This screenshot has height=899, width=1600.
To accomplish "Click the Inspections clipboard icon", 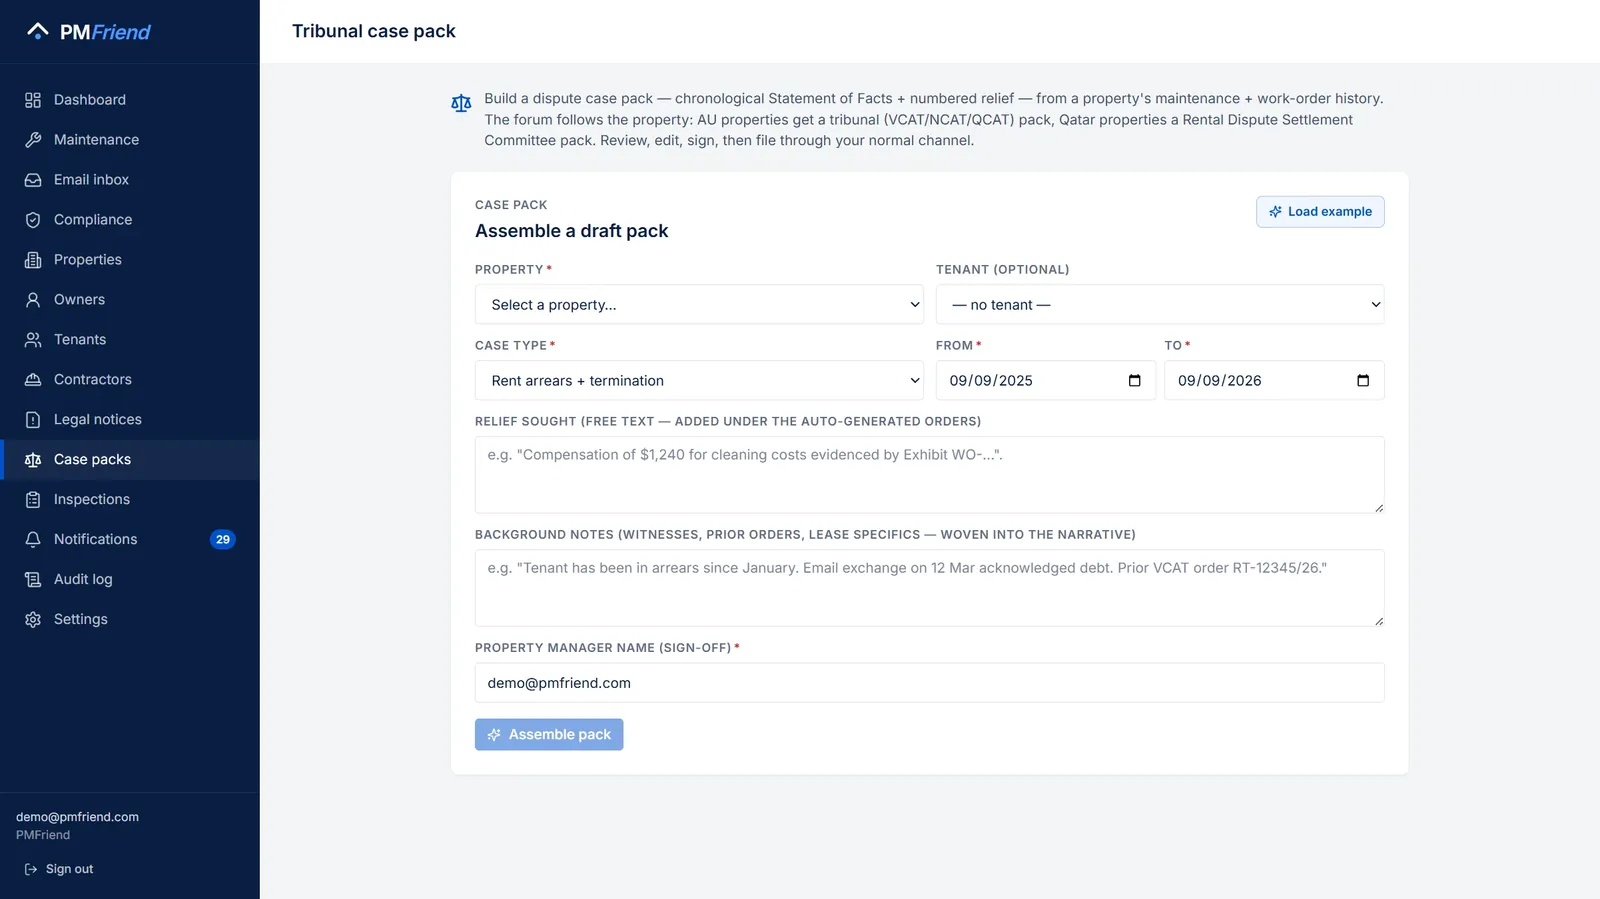I will pos(33,500).
